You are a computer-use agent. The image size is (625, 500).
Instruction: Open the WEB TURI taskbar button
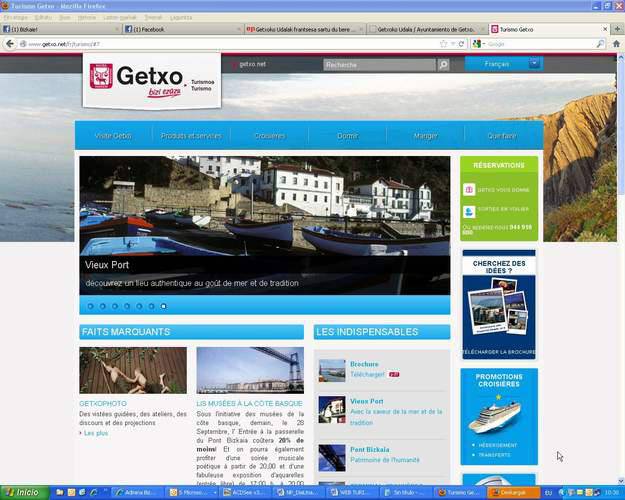coord(352,492)
